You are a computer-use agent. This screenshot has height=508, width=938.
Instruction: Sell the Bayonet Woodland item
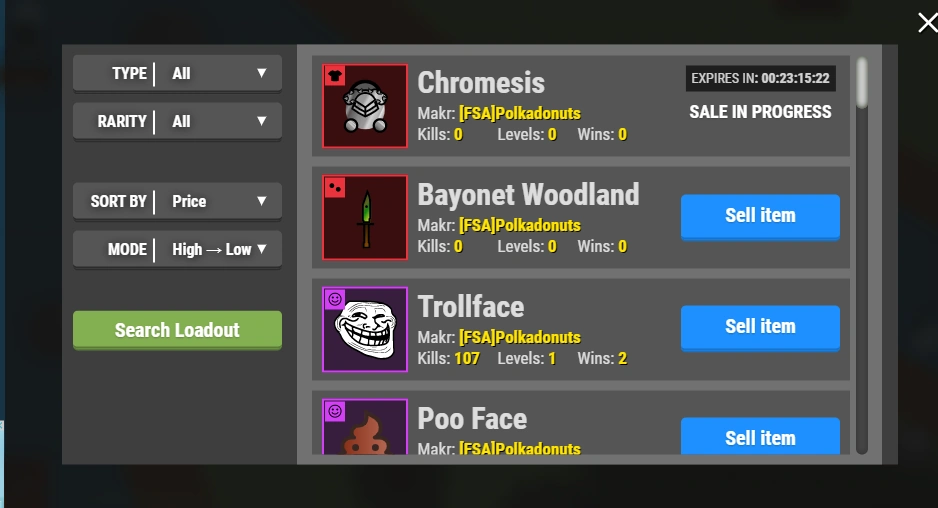pyautogui.click(x=760, y=216)
